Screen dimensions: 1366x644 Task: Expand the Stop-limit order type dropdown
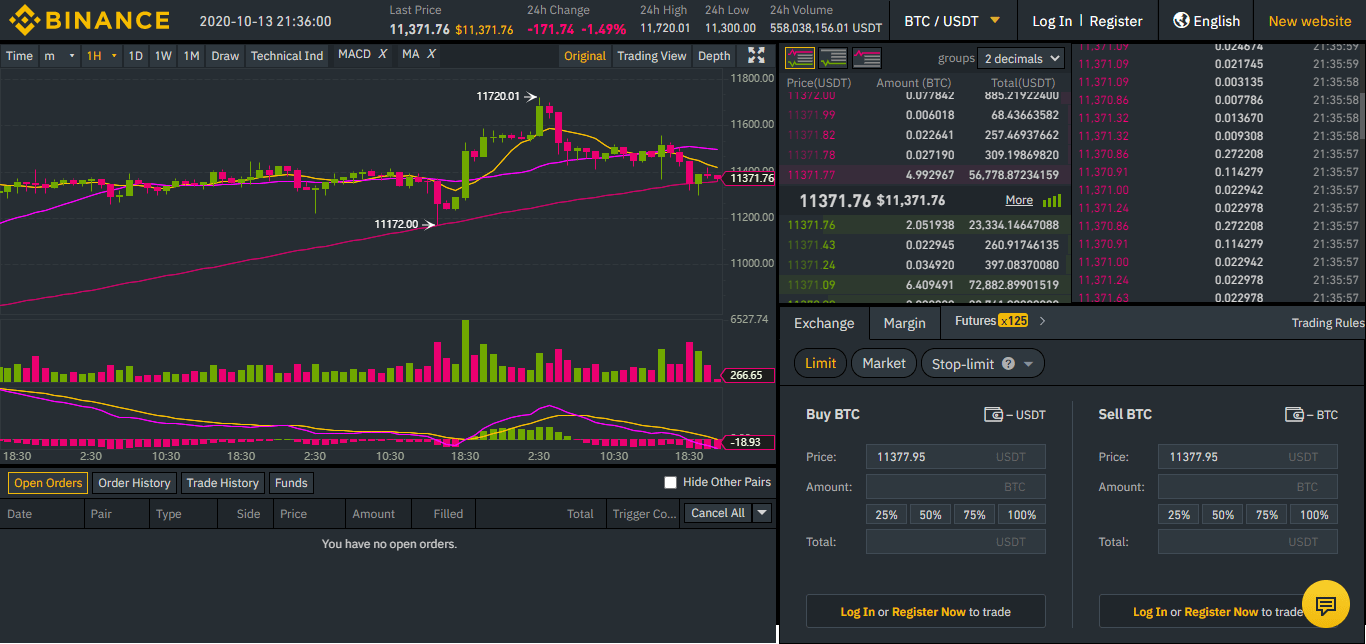(1029, 365)
